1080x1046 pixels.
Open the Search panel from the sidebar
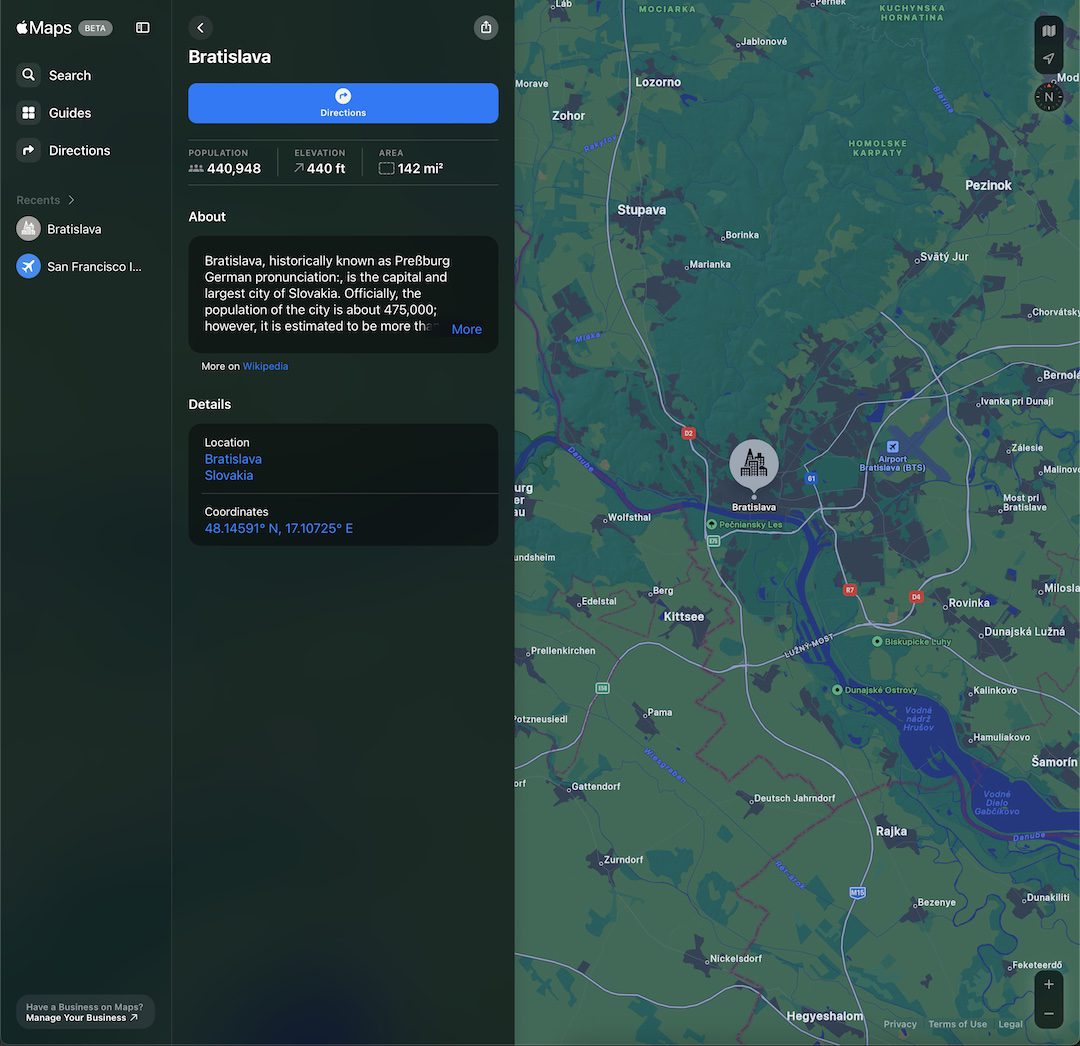coord(69,75)
